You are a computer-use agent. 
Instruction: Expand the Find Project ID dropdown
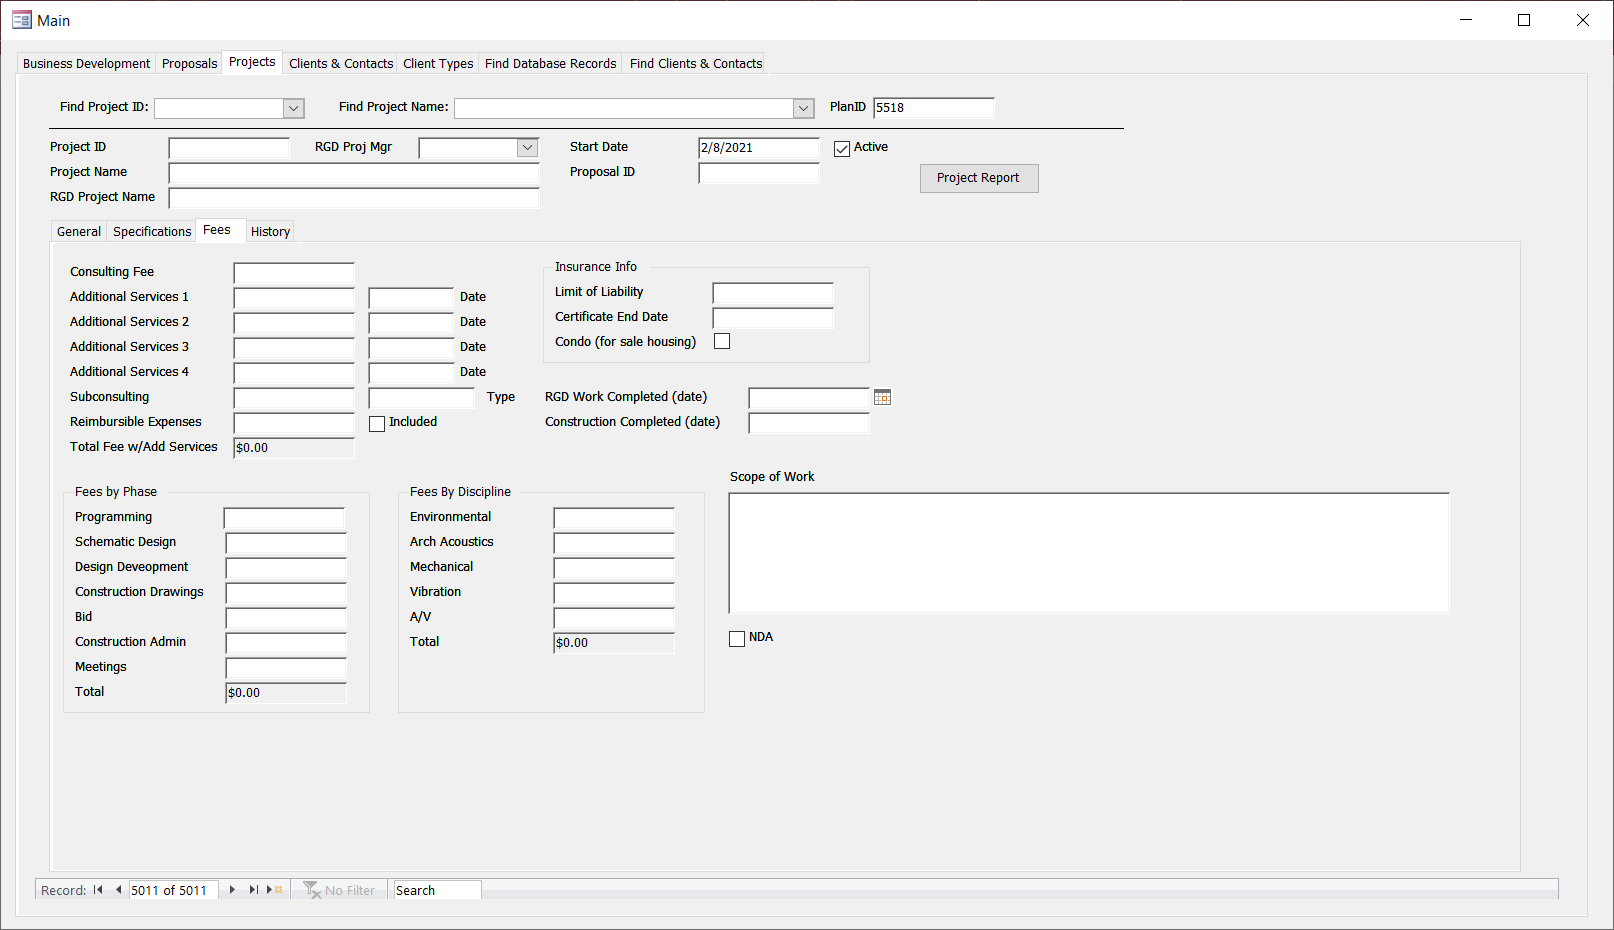pos(293,108)
